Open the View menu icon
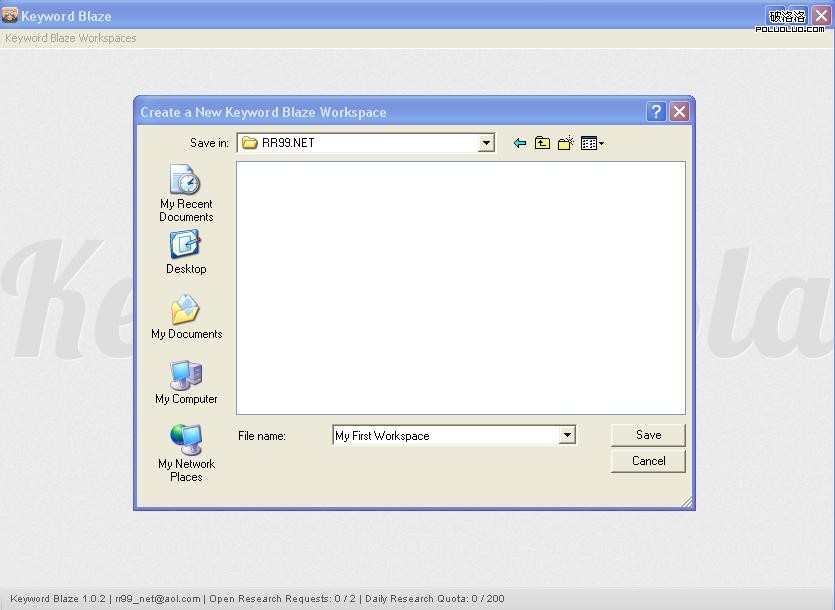This screenshot has height=610, width=835. (x=592, y=143)
